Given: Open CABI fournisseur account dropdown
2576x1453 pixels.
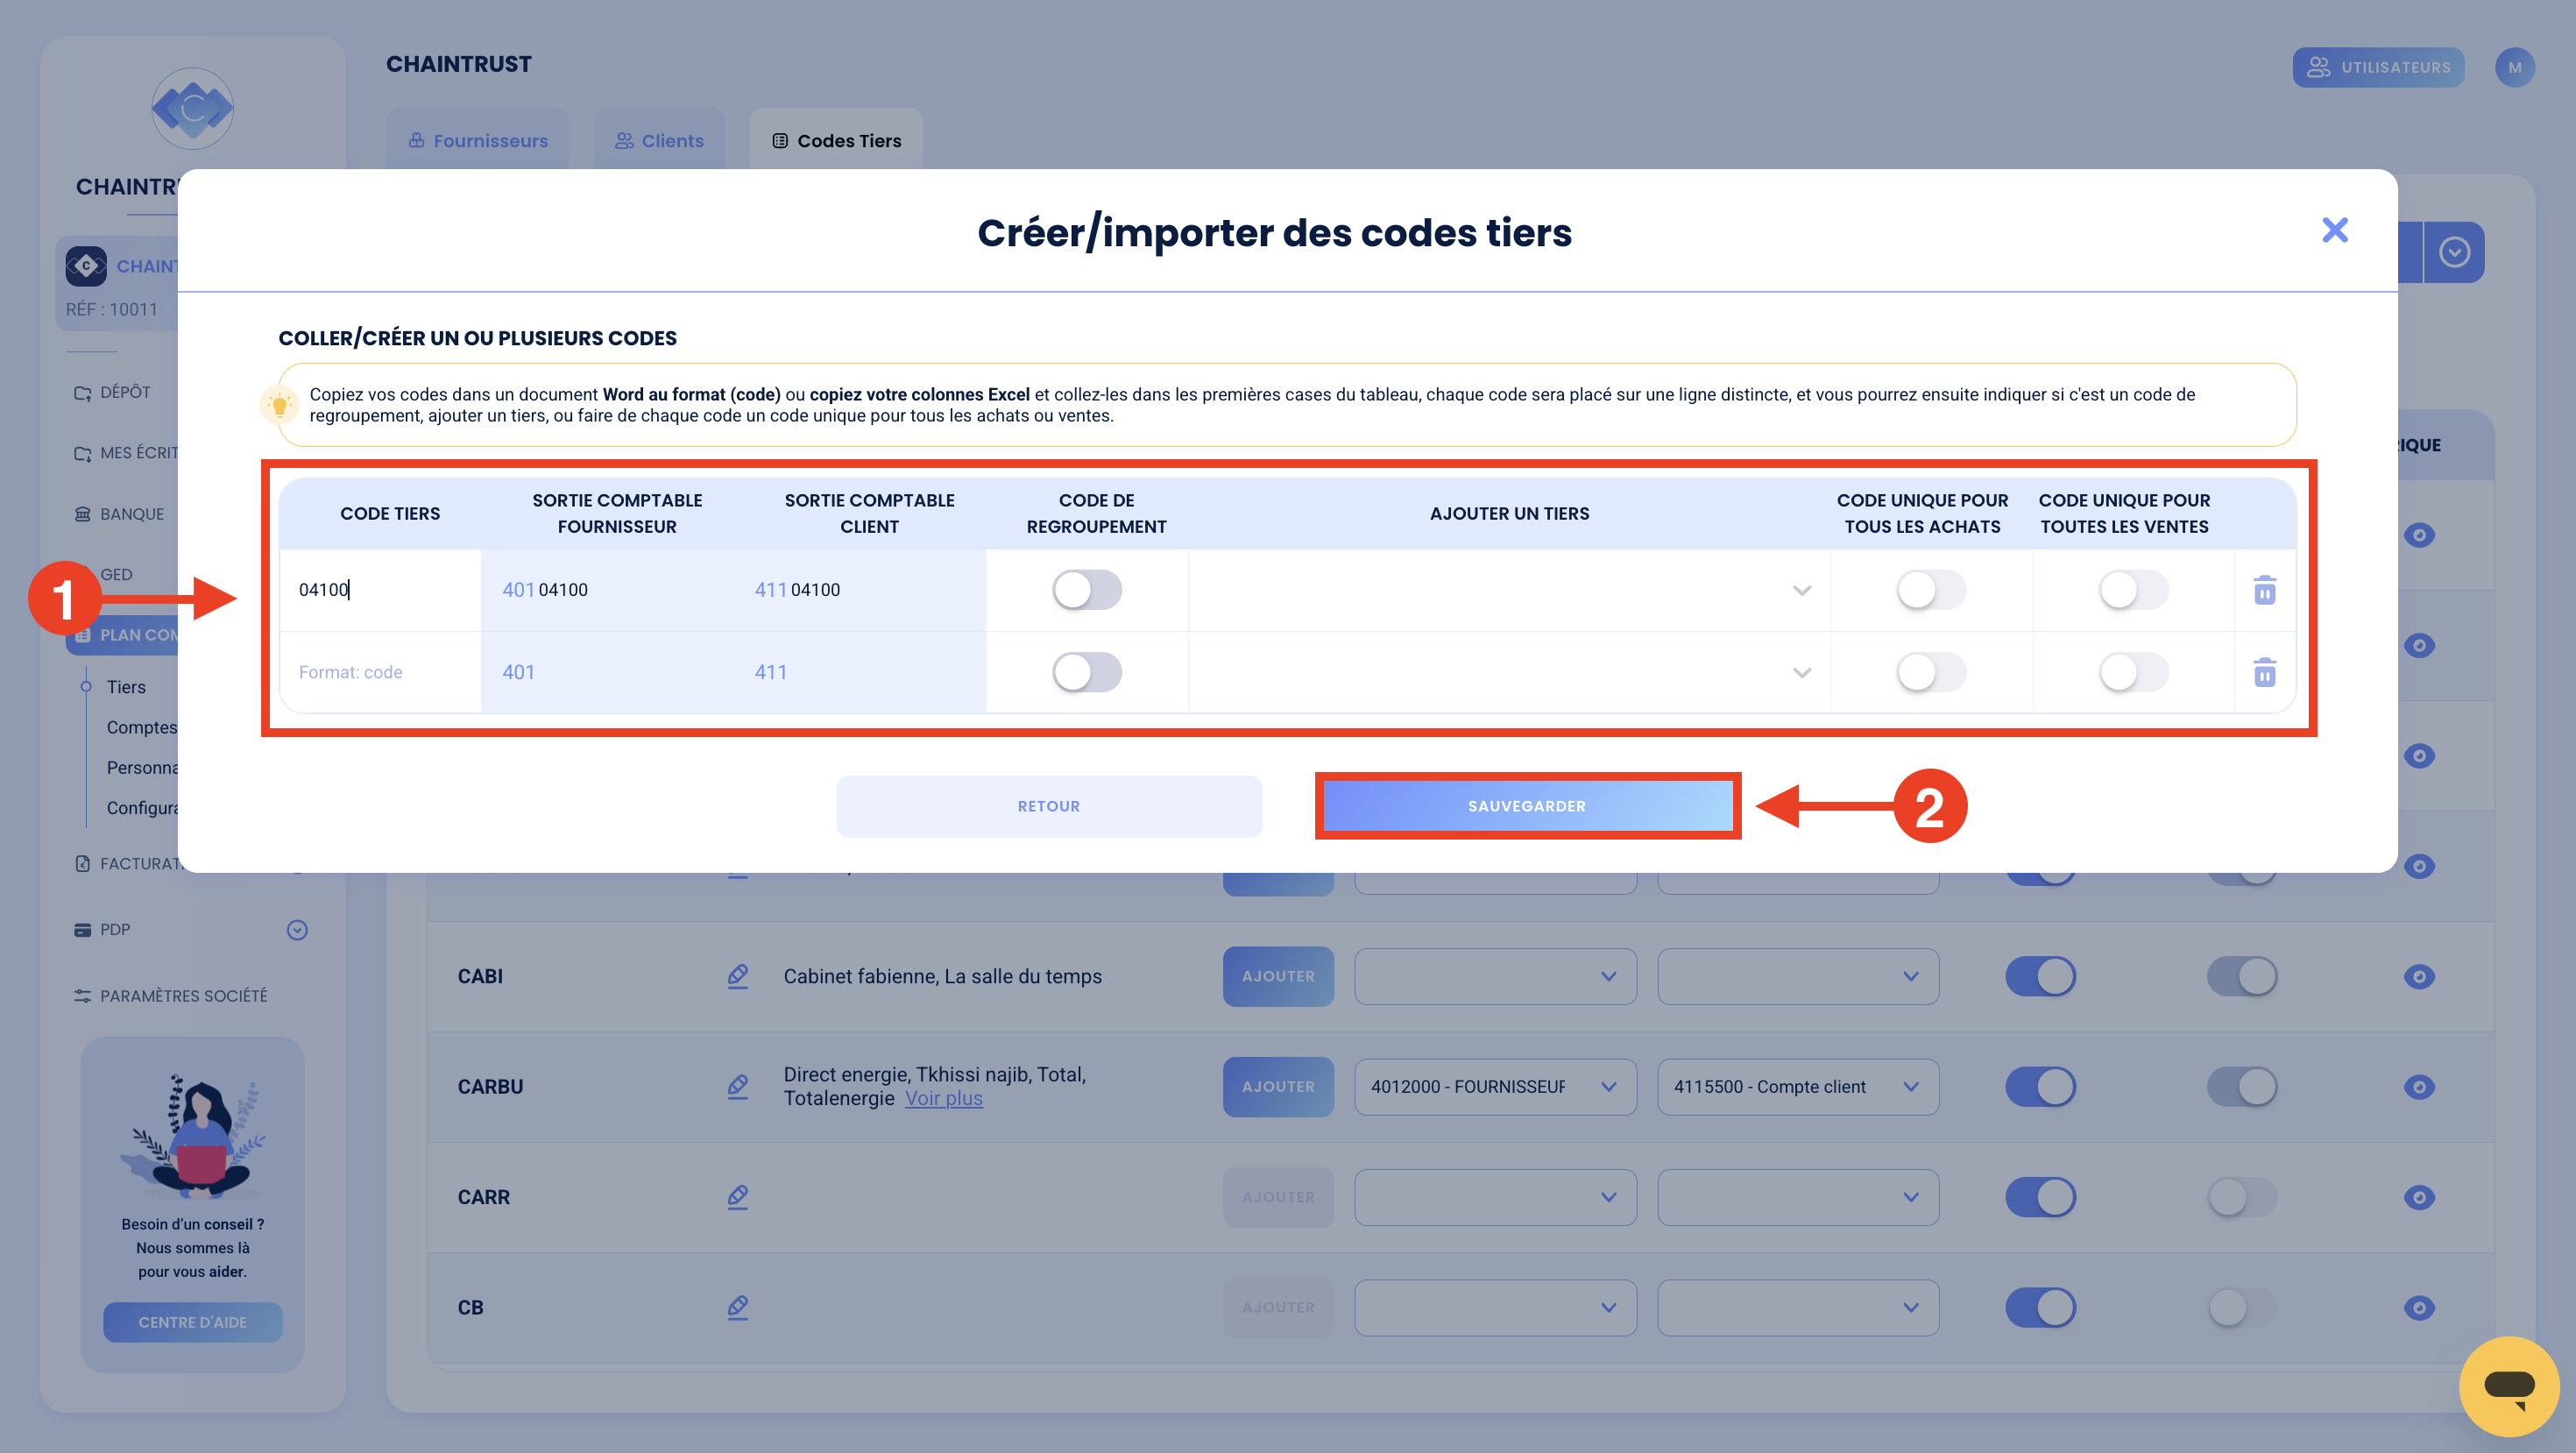Looking at the screenshot, I should [1494, 976].
